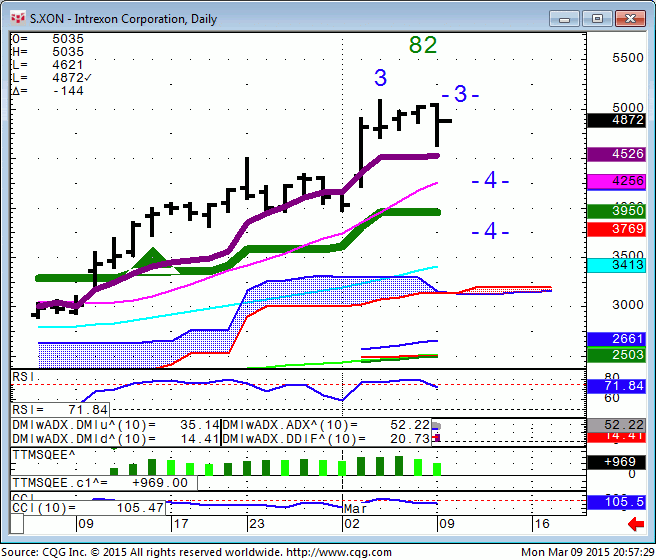
Task: Click the blue -3- annotation
Action: 460,94
